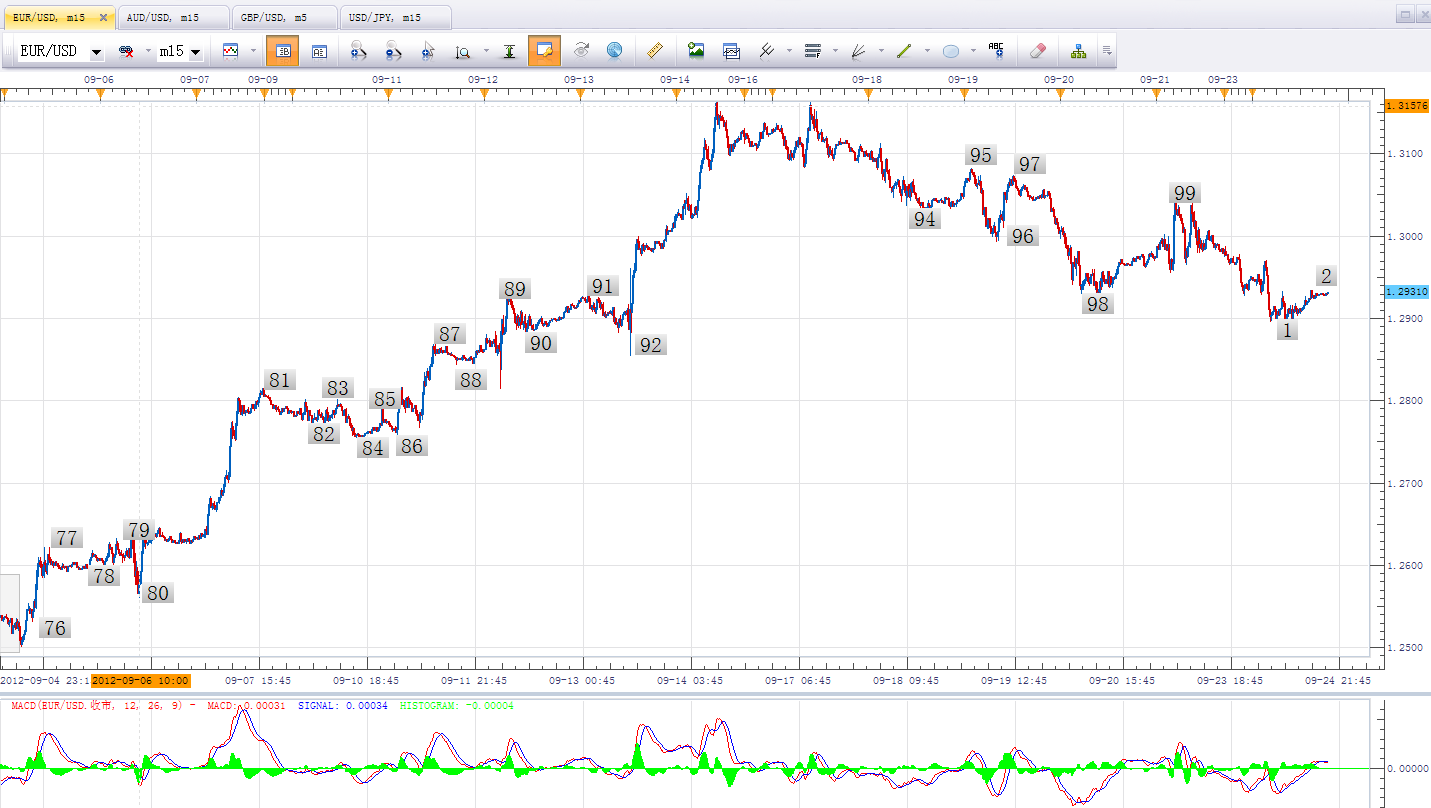Viewport: 1431px width, 808px height.
Task: Select the pitchfork drawing tool
Action: 767,51
